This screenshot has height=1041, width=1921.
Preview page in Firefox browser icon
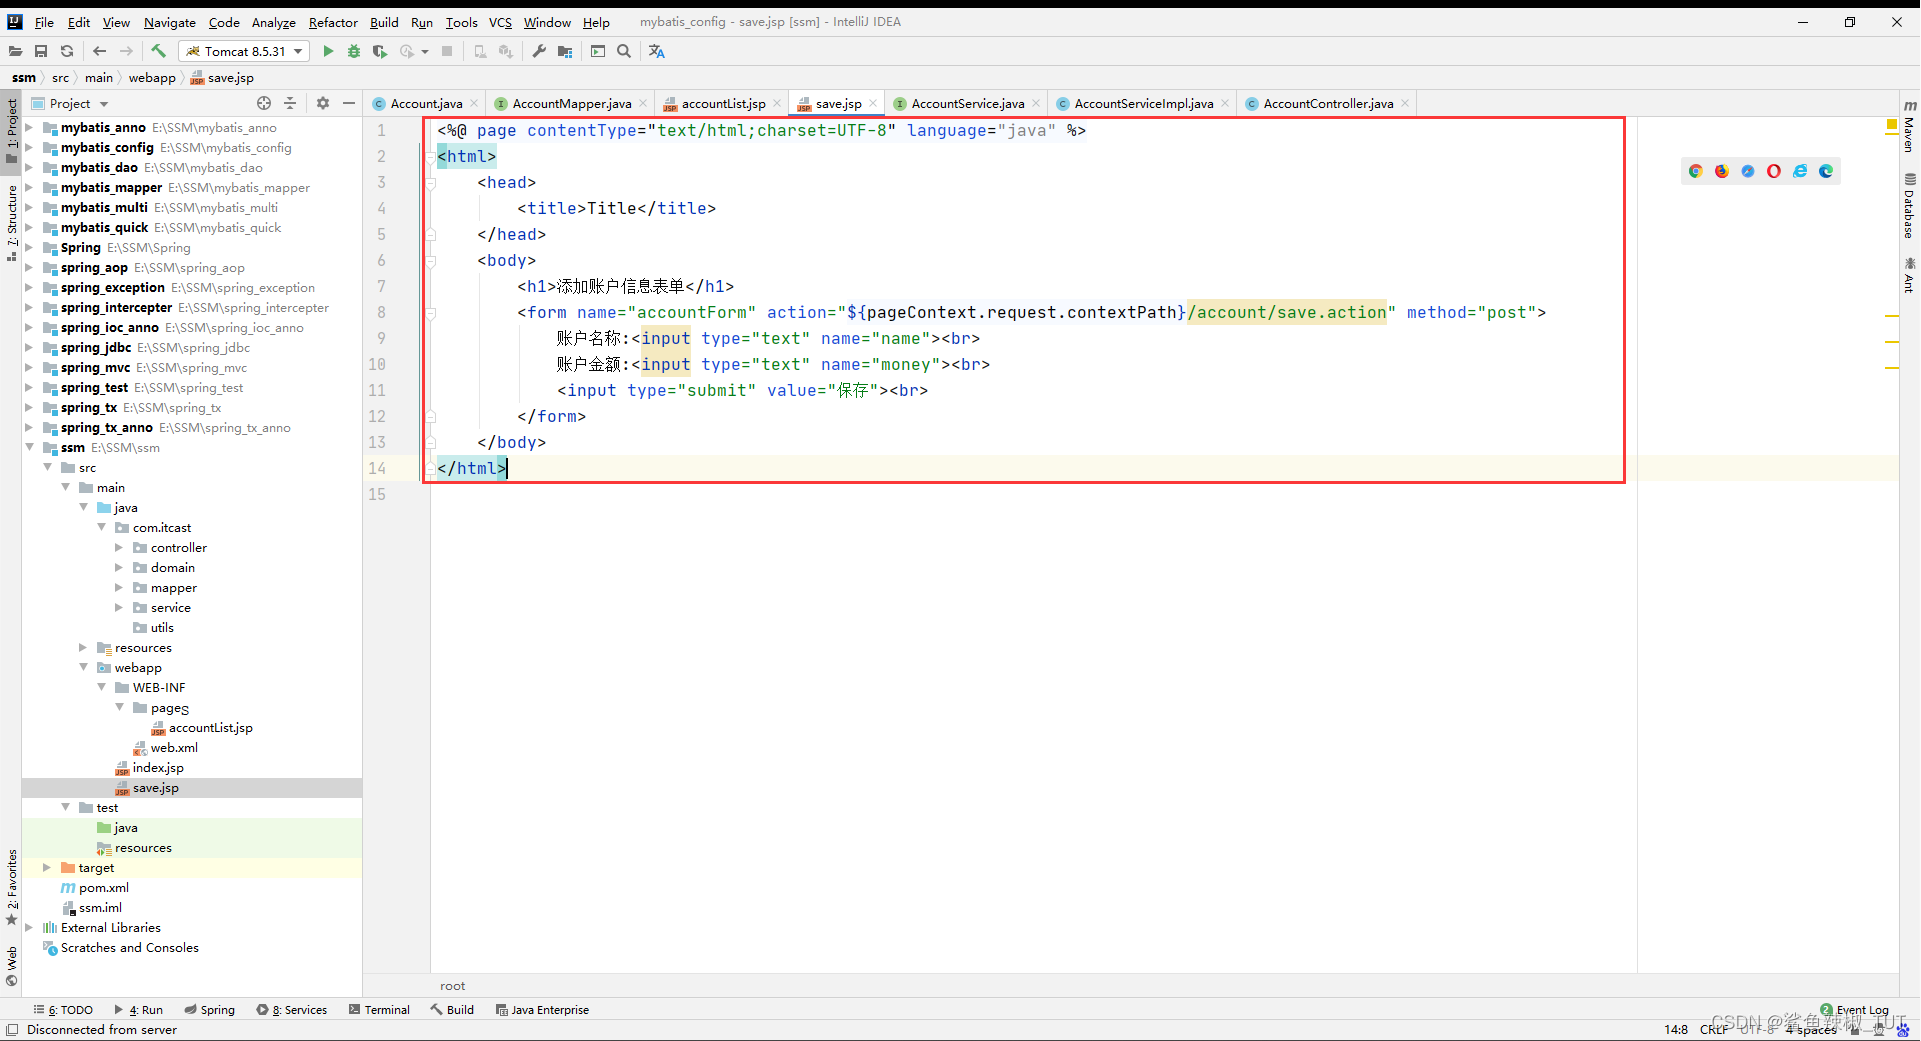click(1722, 171)
